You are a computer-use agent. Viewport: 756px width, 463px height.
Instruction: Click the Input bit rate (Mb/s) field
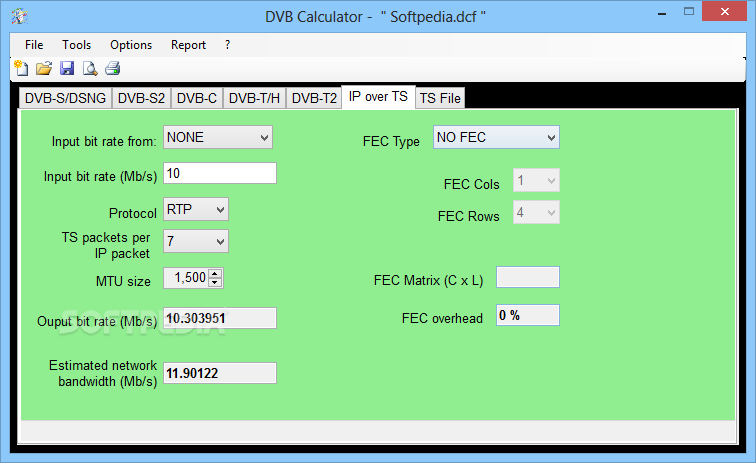(220, 173)
